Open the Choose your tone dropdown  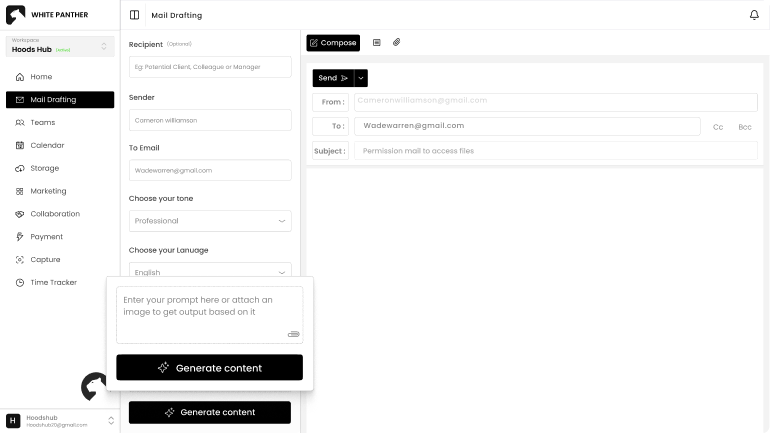coord(210,221)
